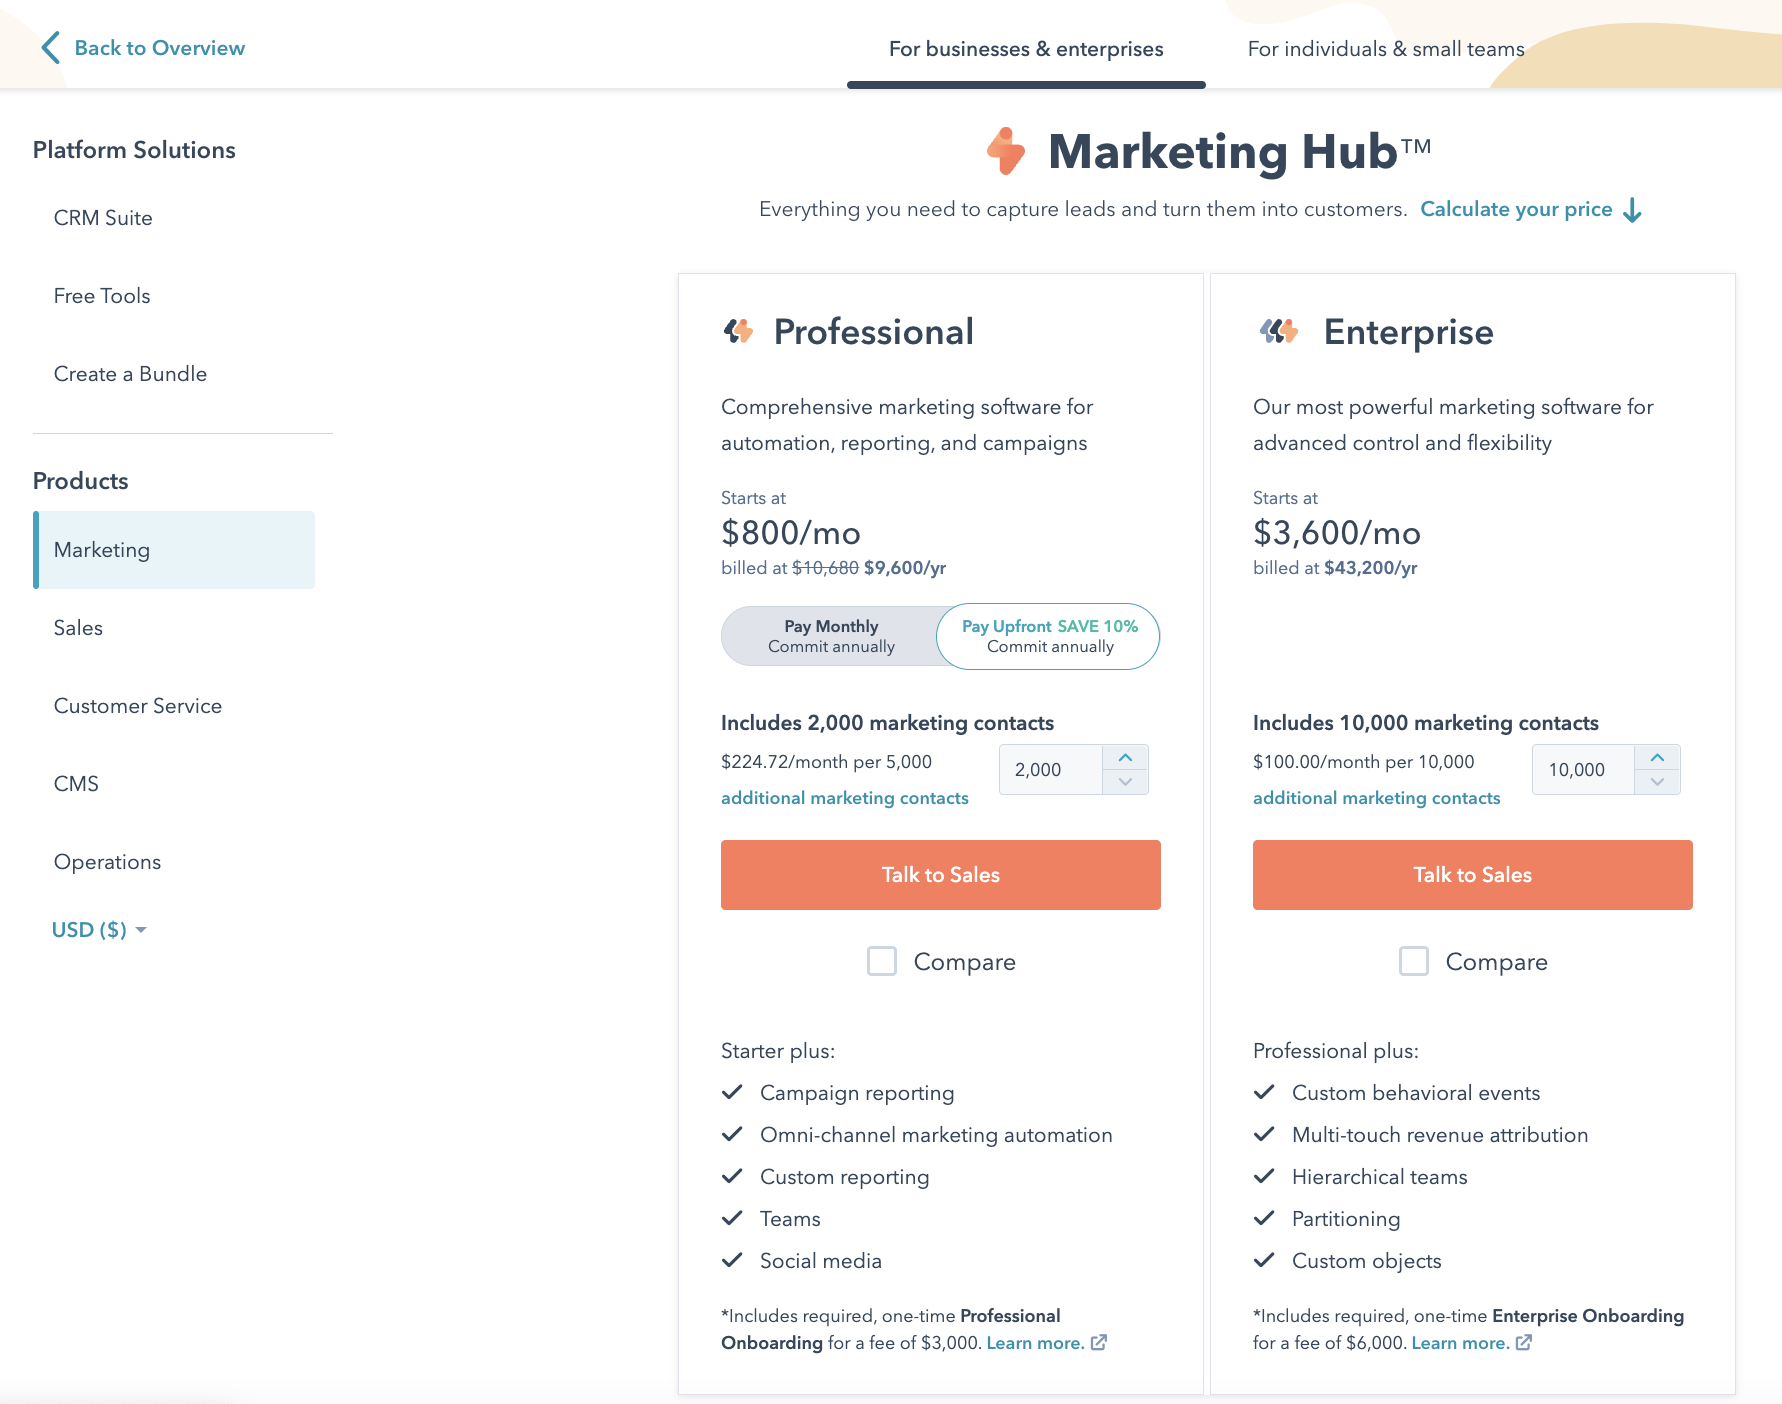This screenshot has width=1782, height=1404.
Task: Check the Enterprise Compare checkbox
Action: pyautogui.click(x=1414, y=962)
